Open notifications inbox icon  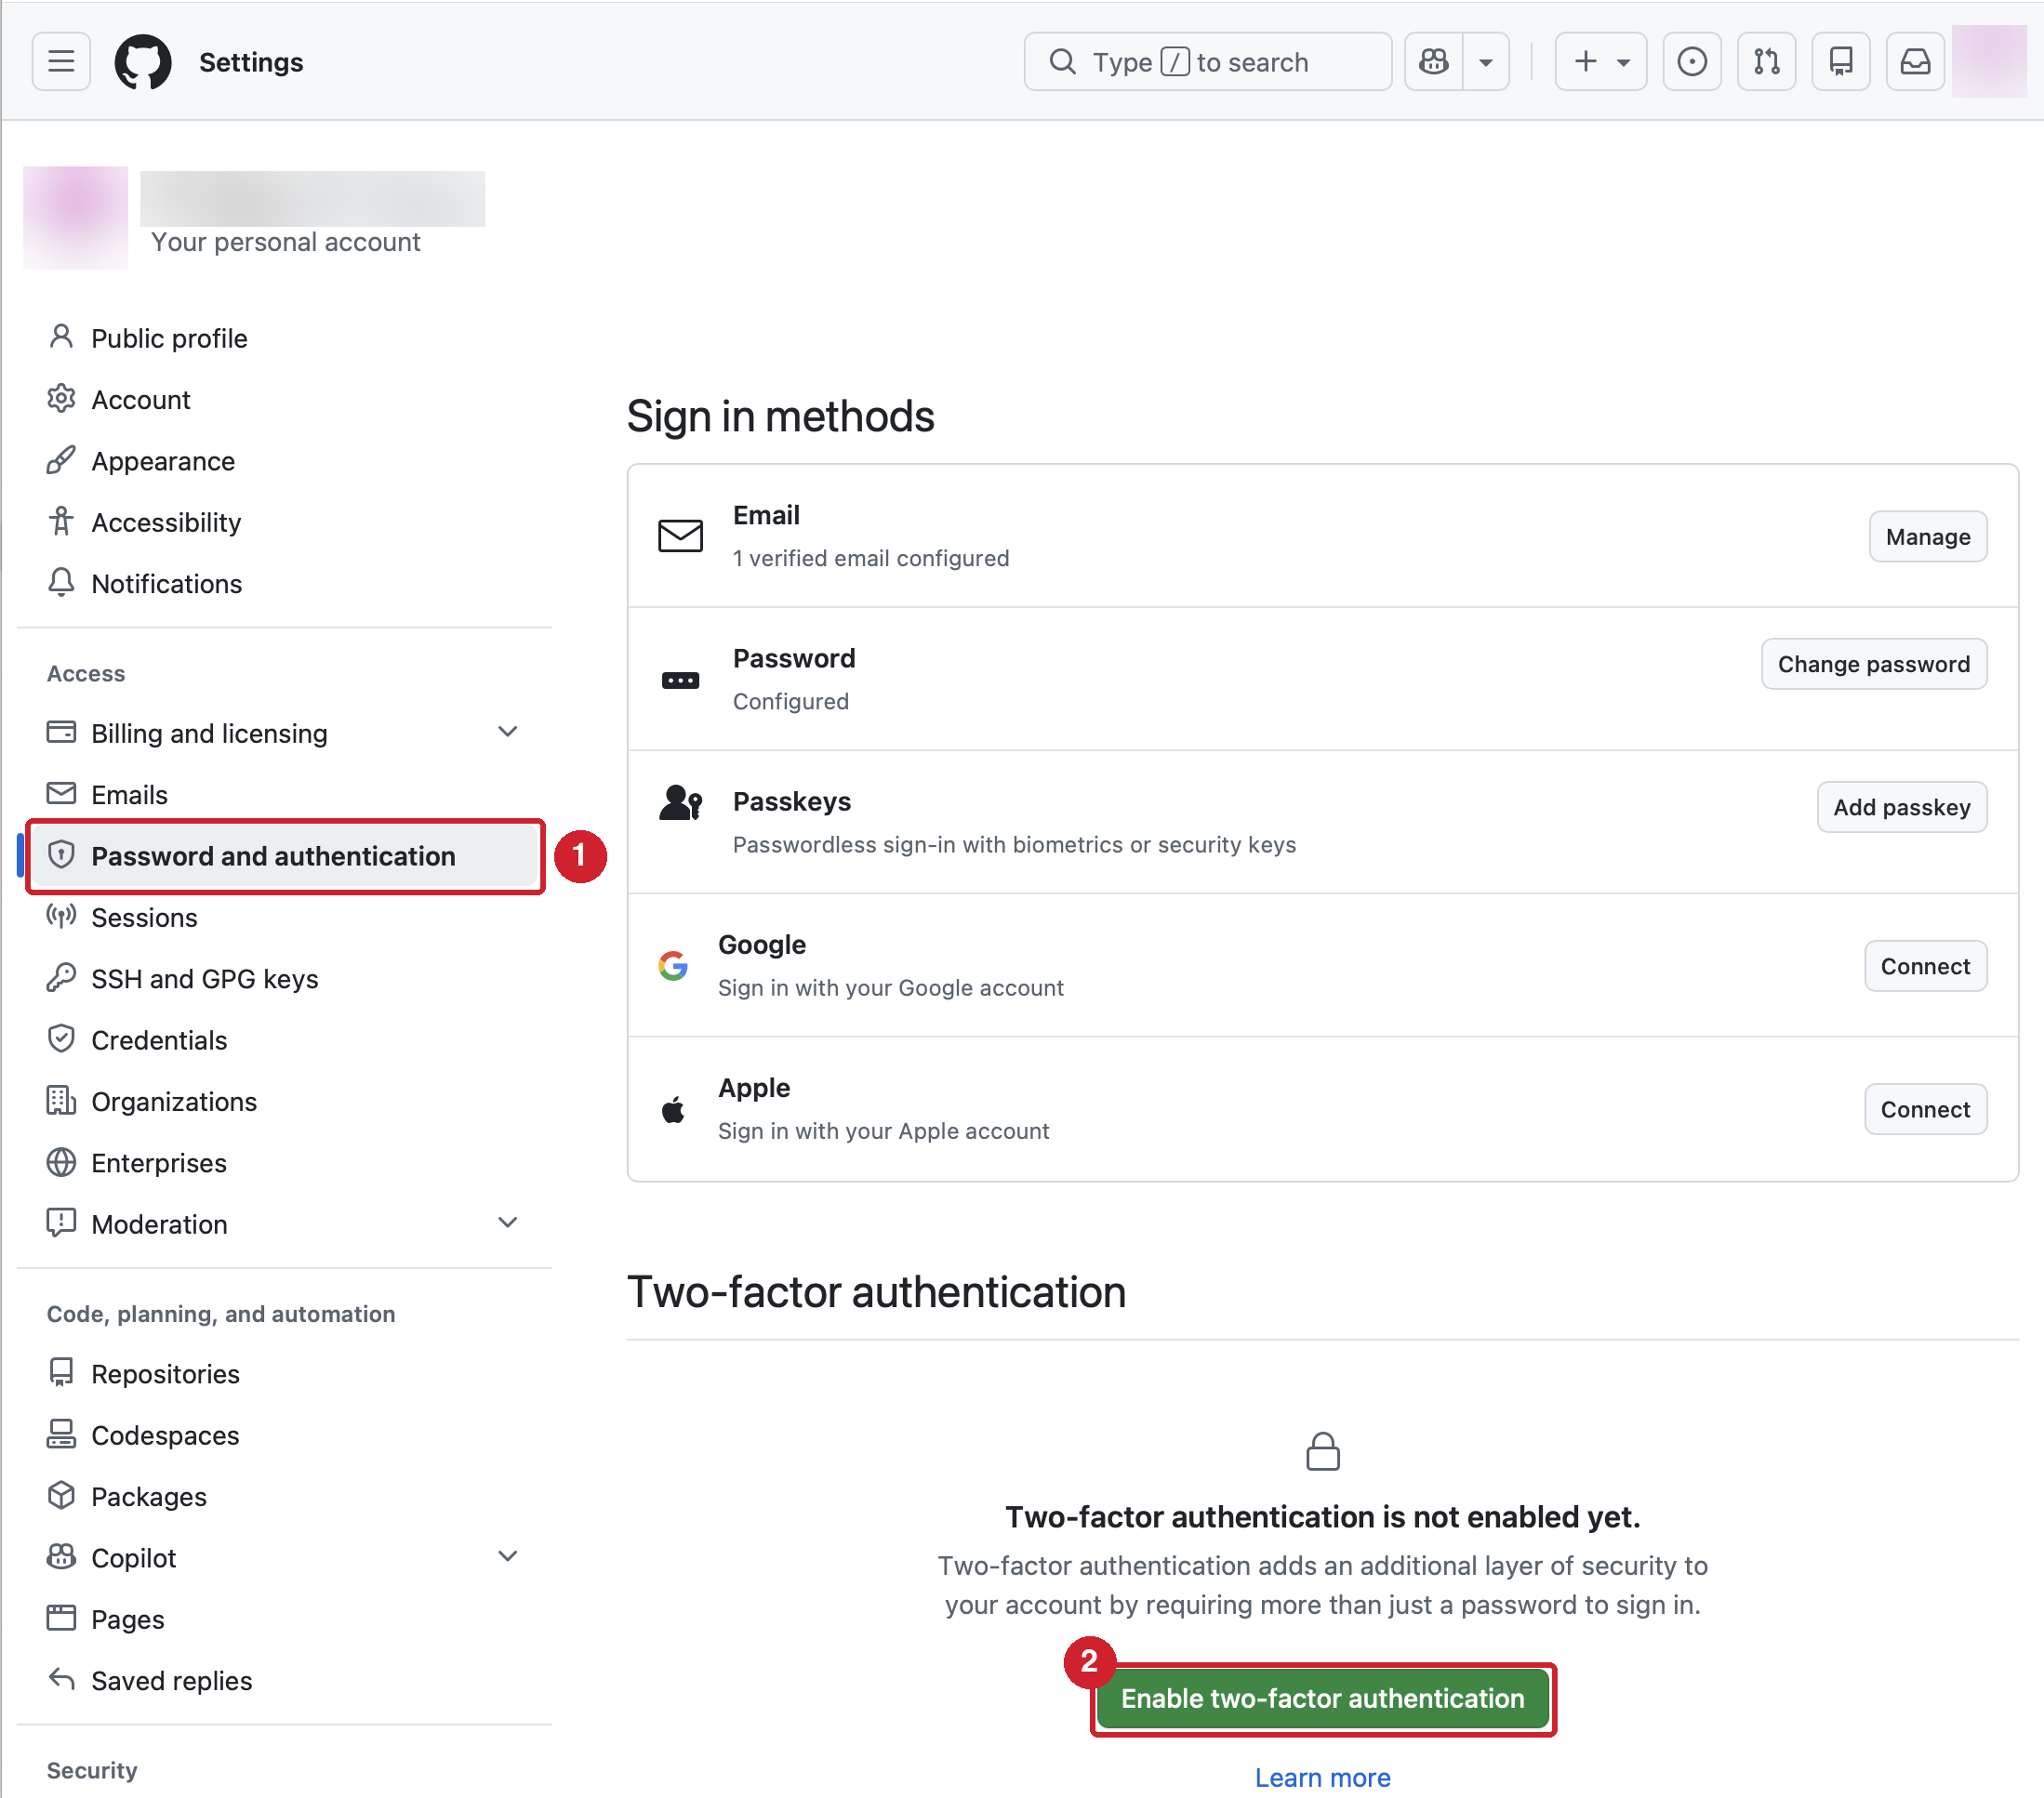point(1915,62)
